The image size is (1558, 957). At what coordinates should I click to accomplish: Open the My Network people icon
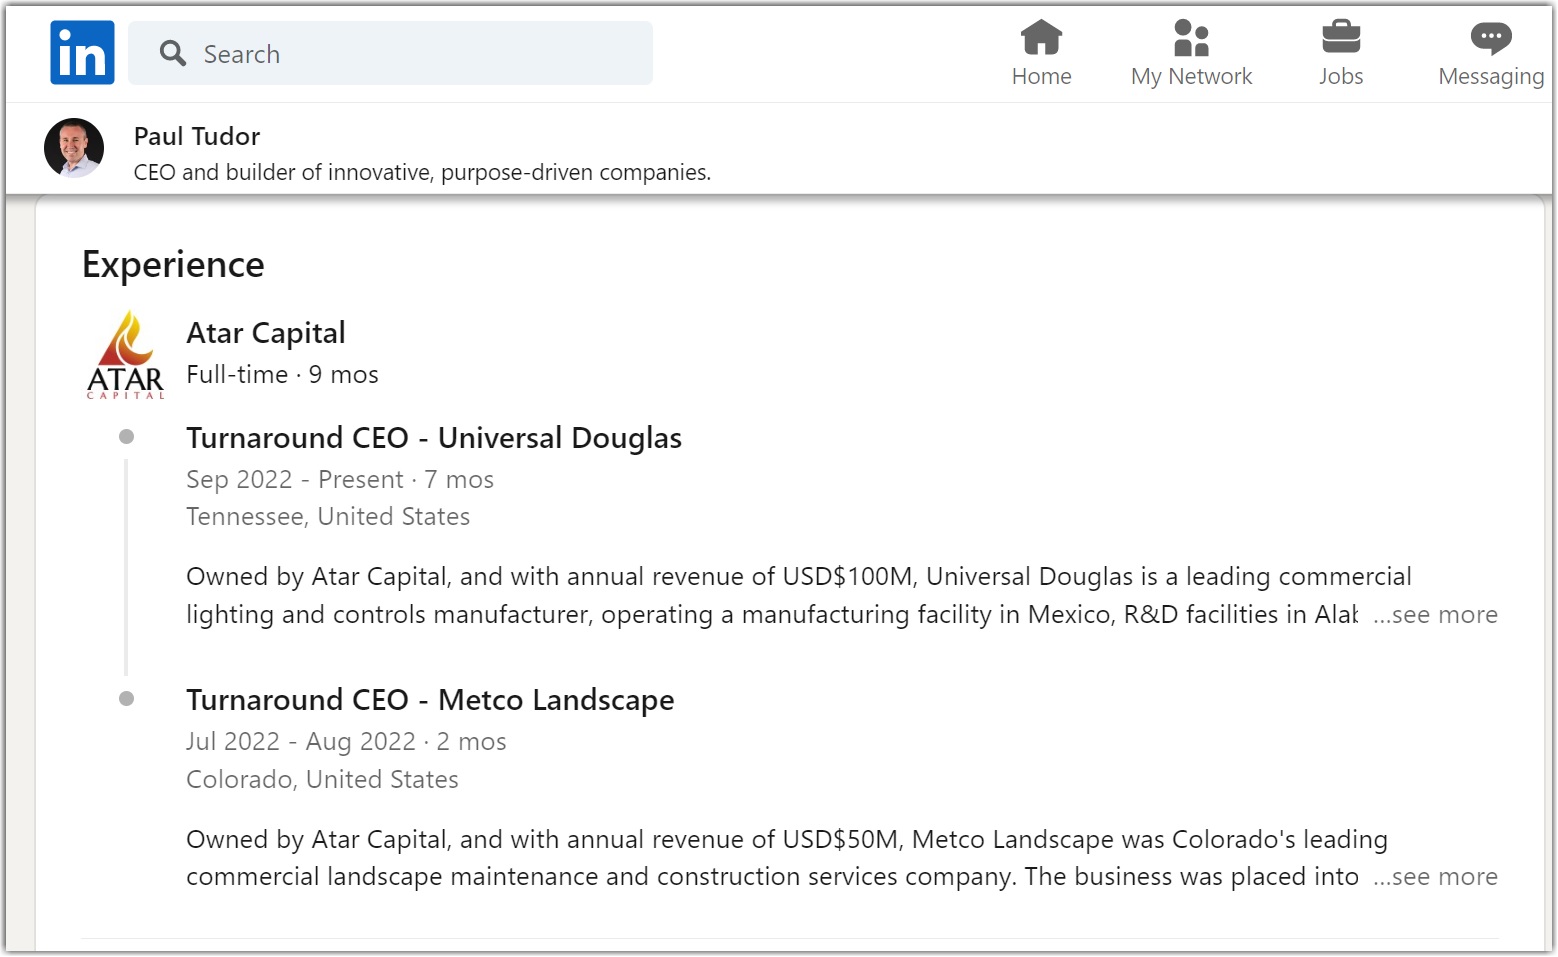point(1191,38)
